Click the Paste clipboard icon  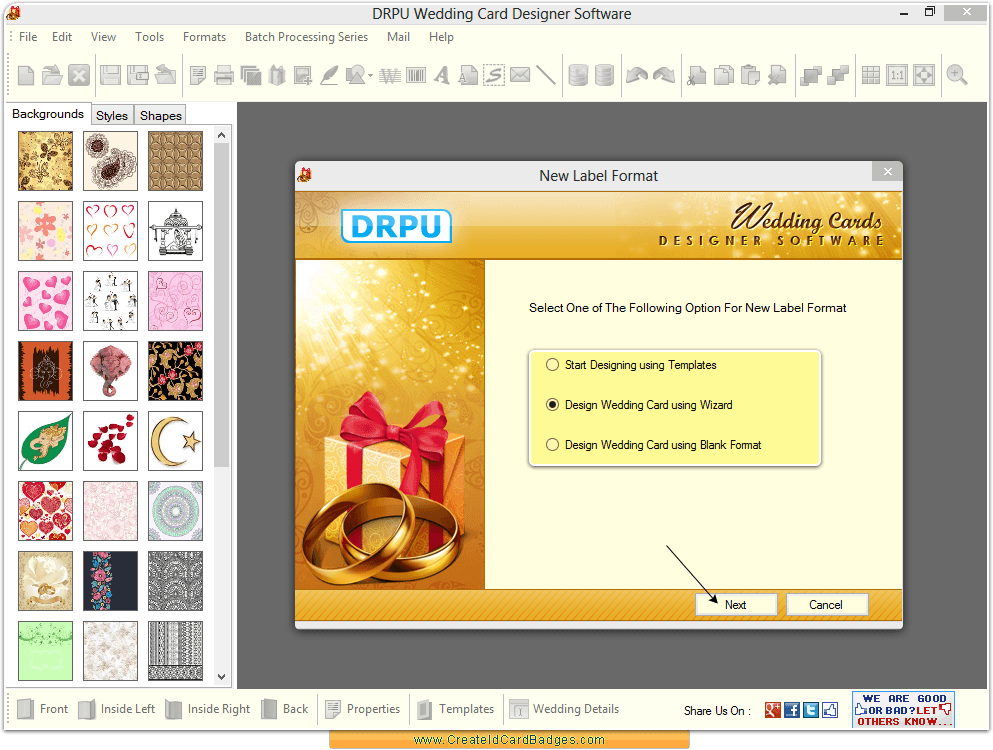click(x=750, y=75)
